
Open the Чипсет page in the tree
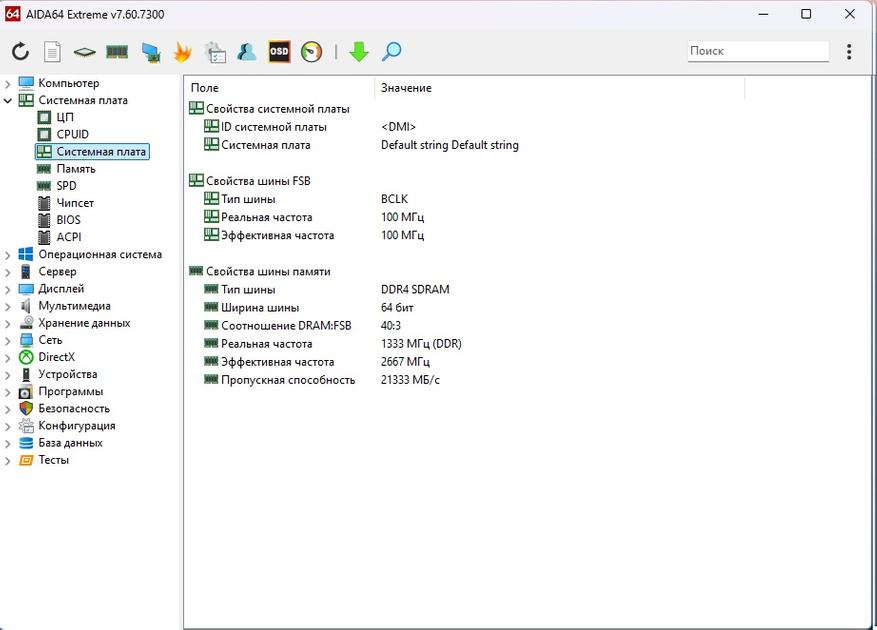[75, 203]
